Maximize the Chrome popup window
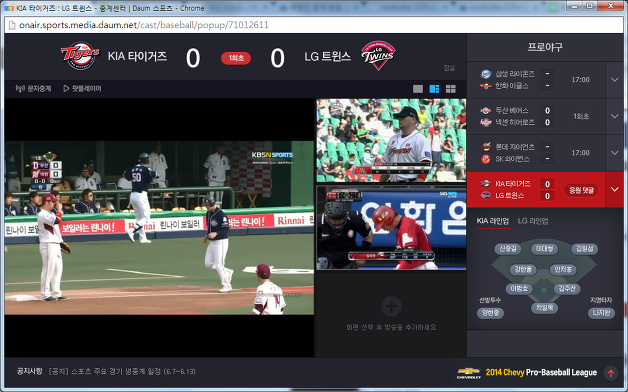 590,6
